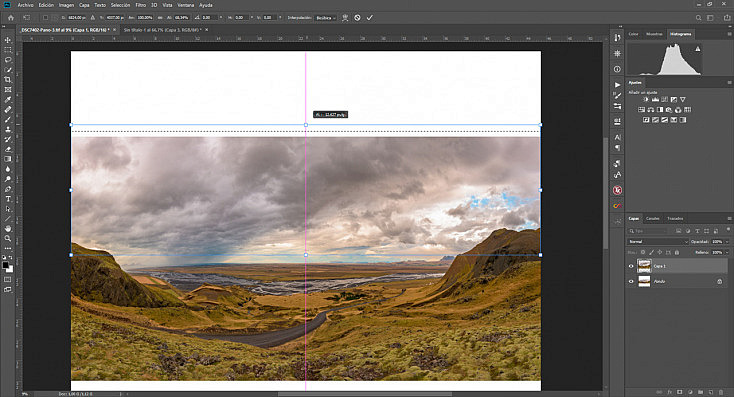Toggle the reference point checkbox
The width and height of the screenshot is (734, 397).
point(45,17)
